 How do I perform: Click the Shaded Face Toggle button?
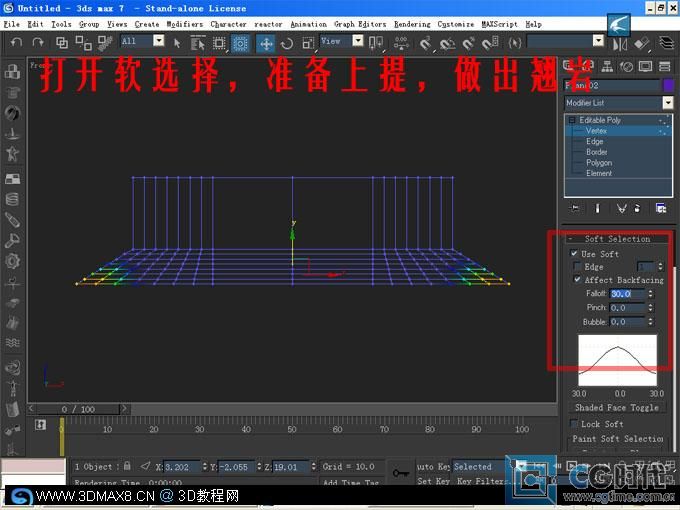[617, 408]
